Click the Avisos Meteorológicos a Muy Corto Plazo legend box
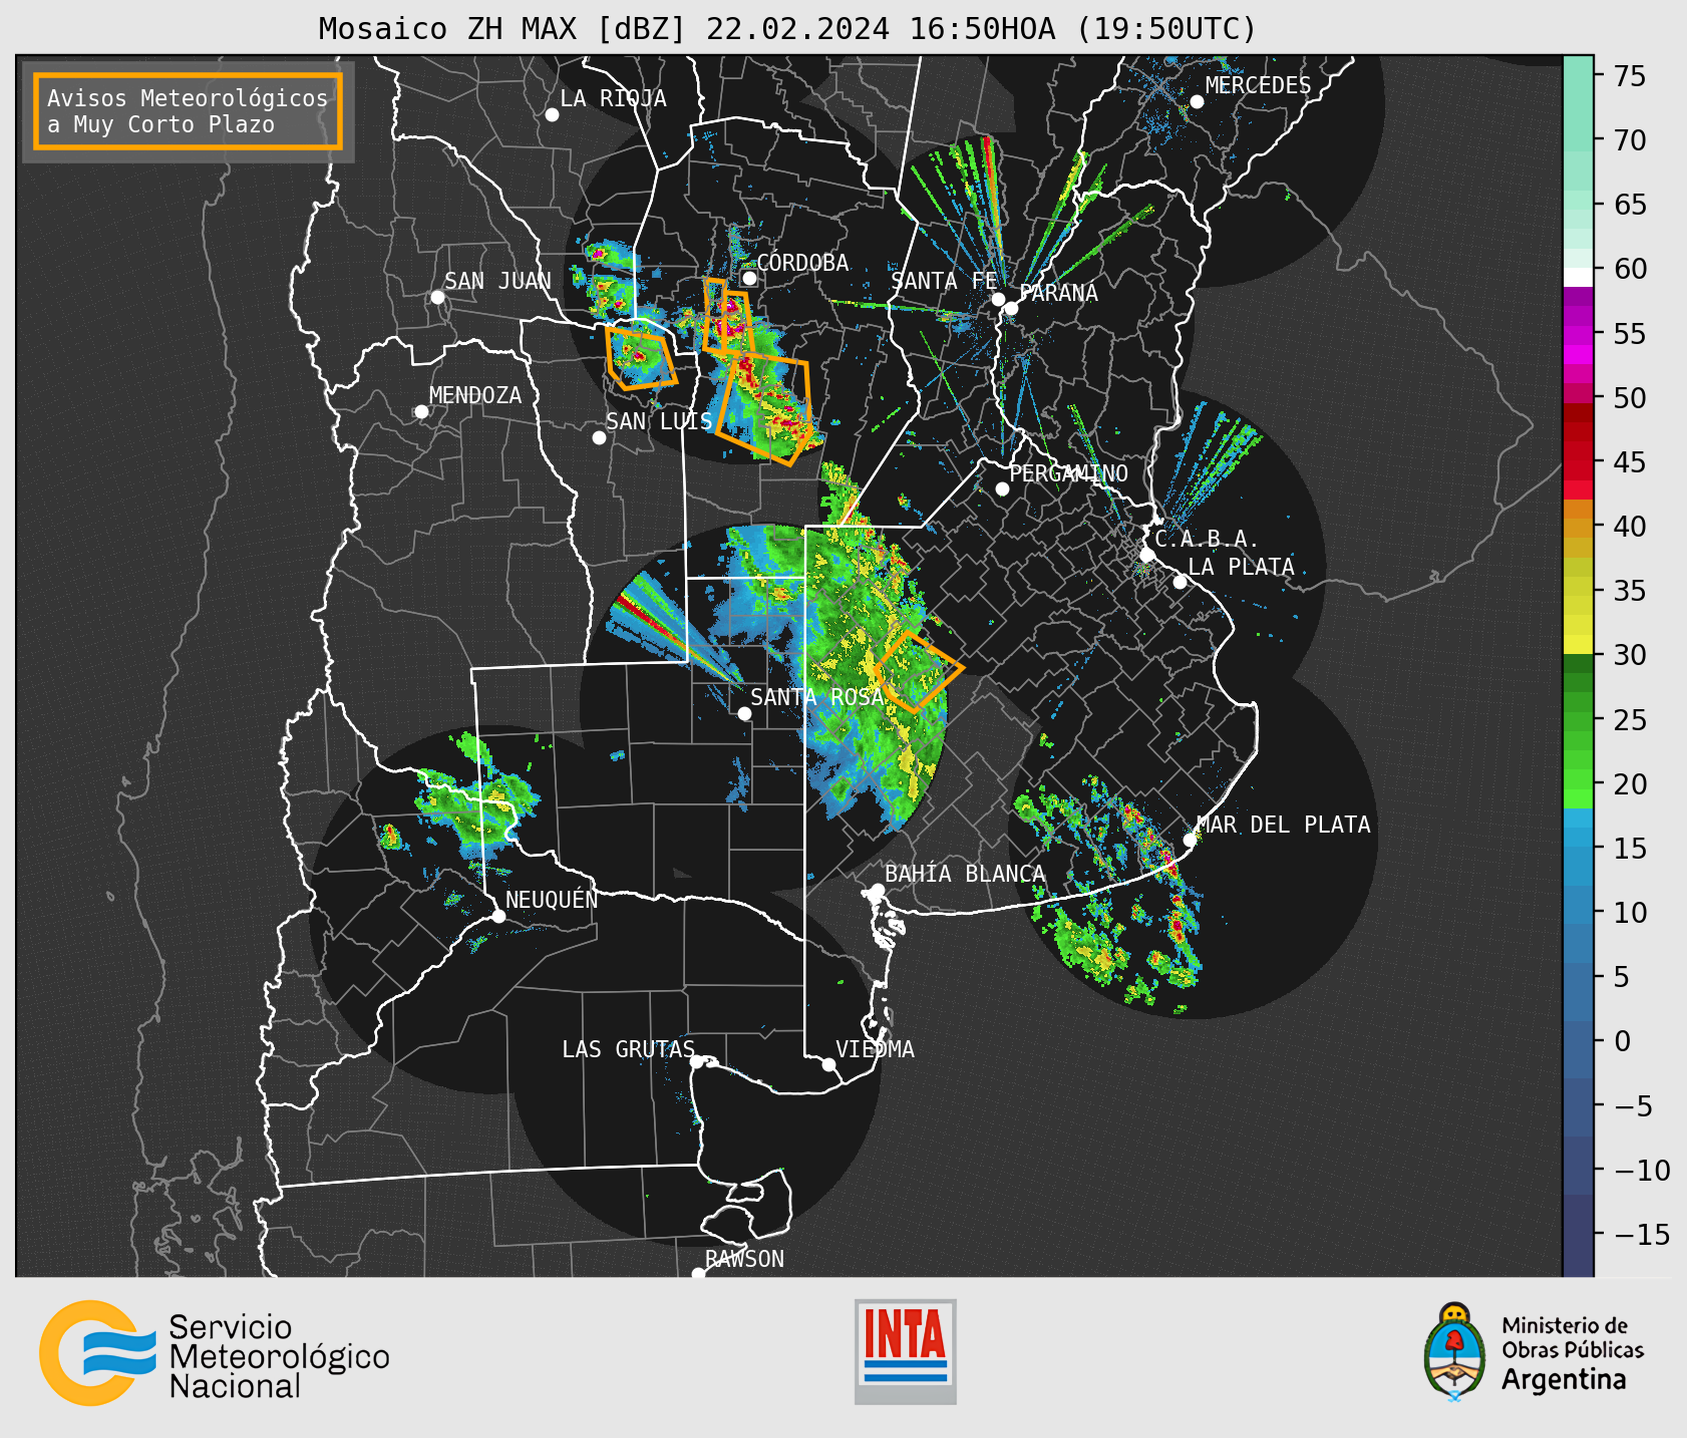The image size is (1687, 1438). point(188,111)
